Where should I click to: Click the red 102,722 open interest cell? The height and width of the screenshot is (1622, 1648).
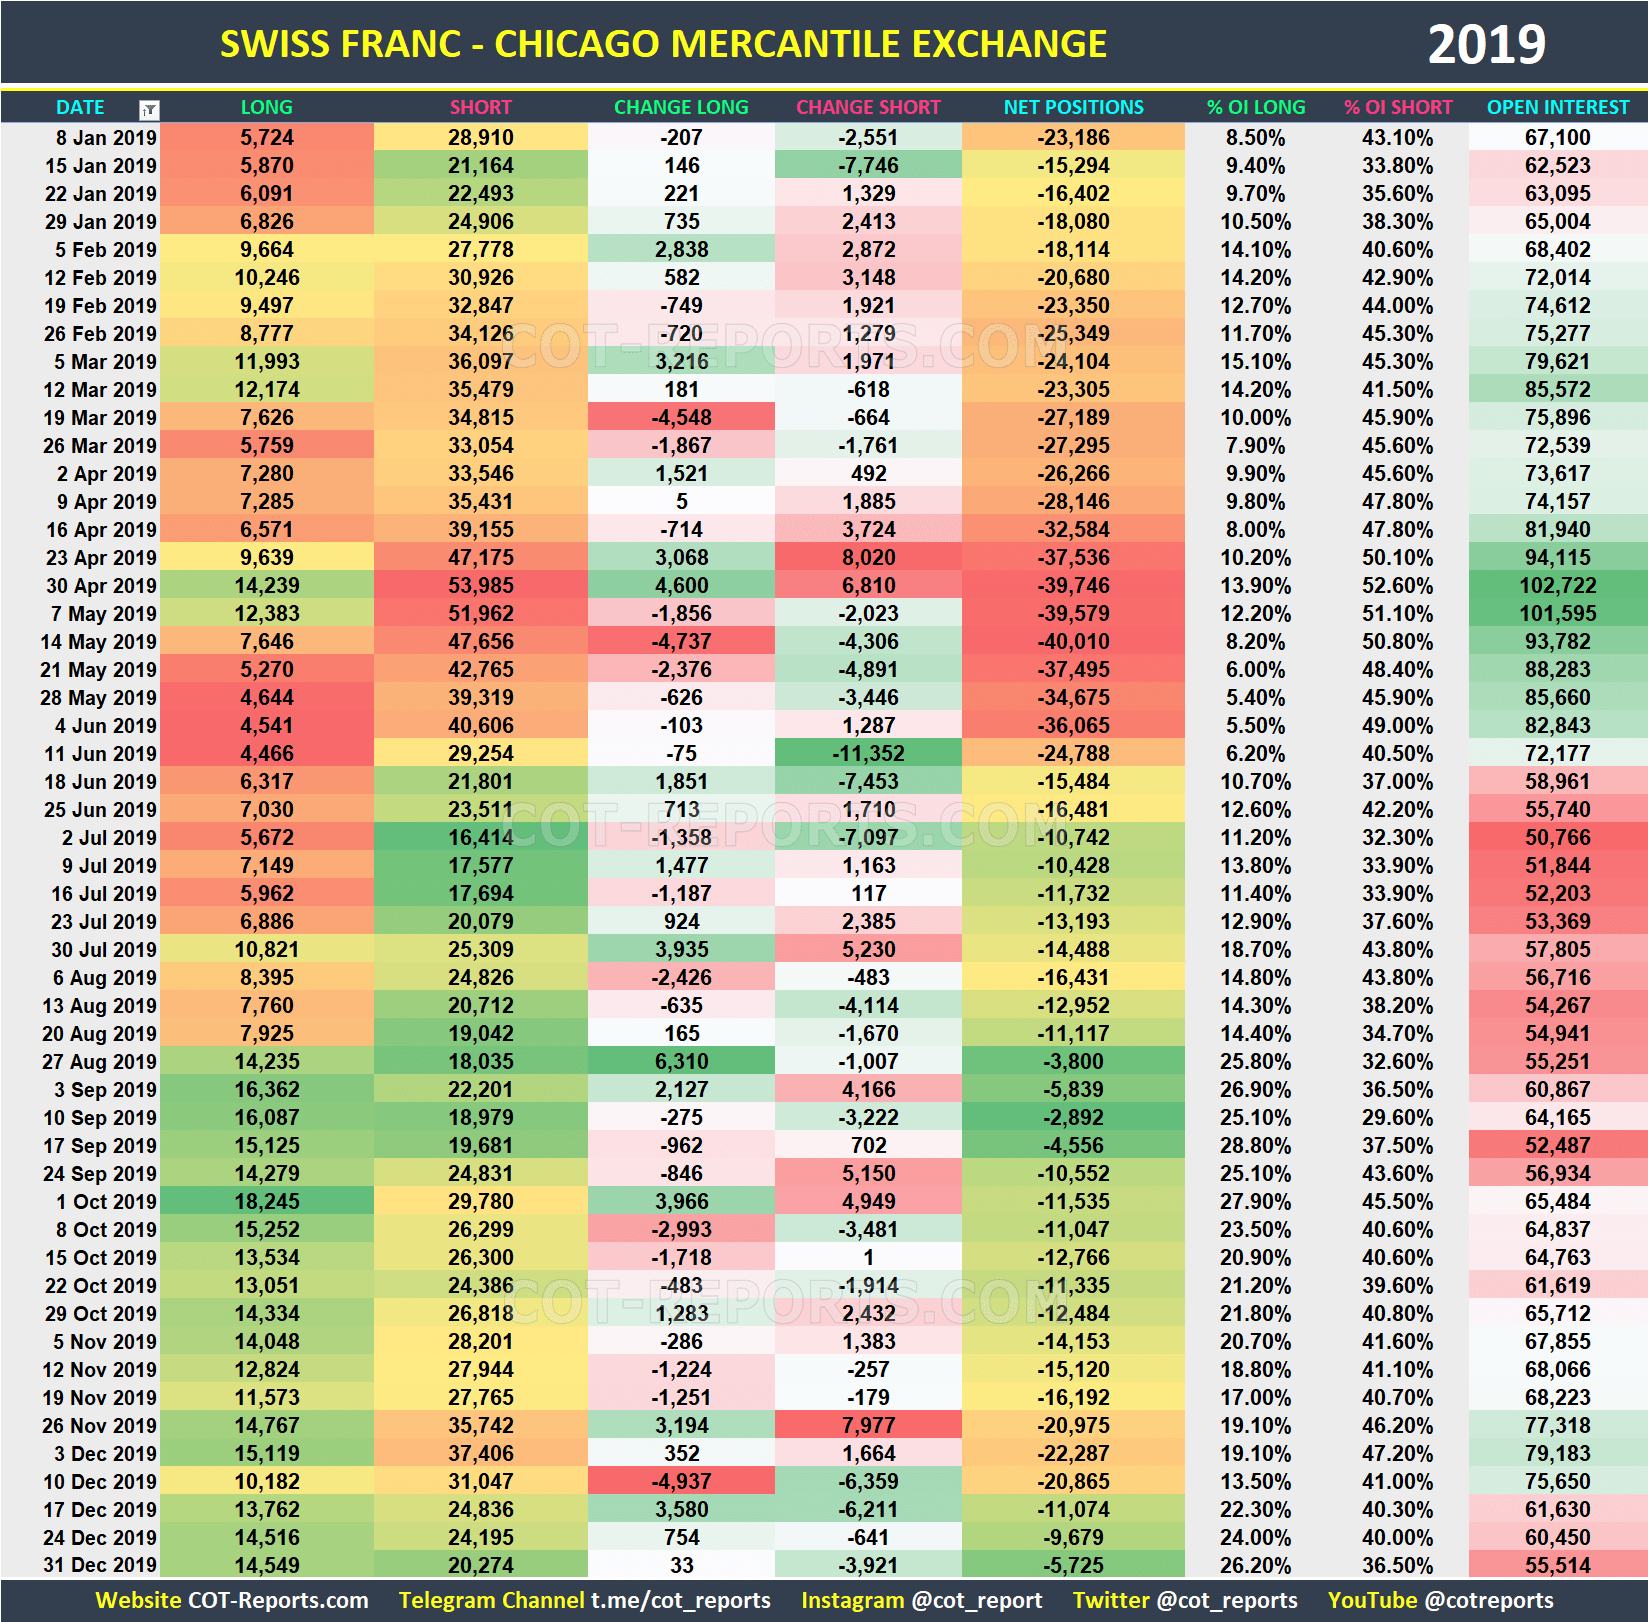point(1558,585)
